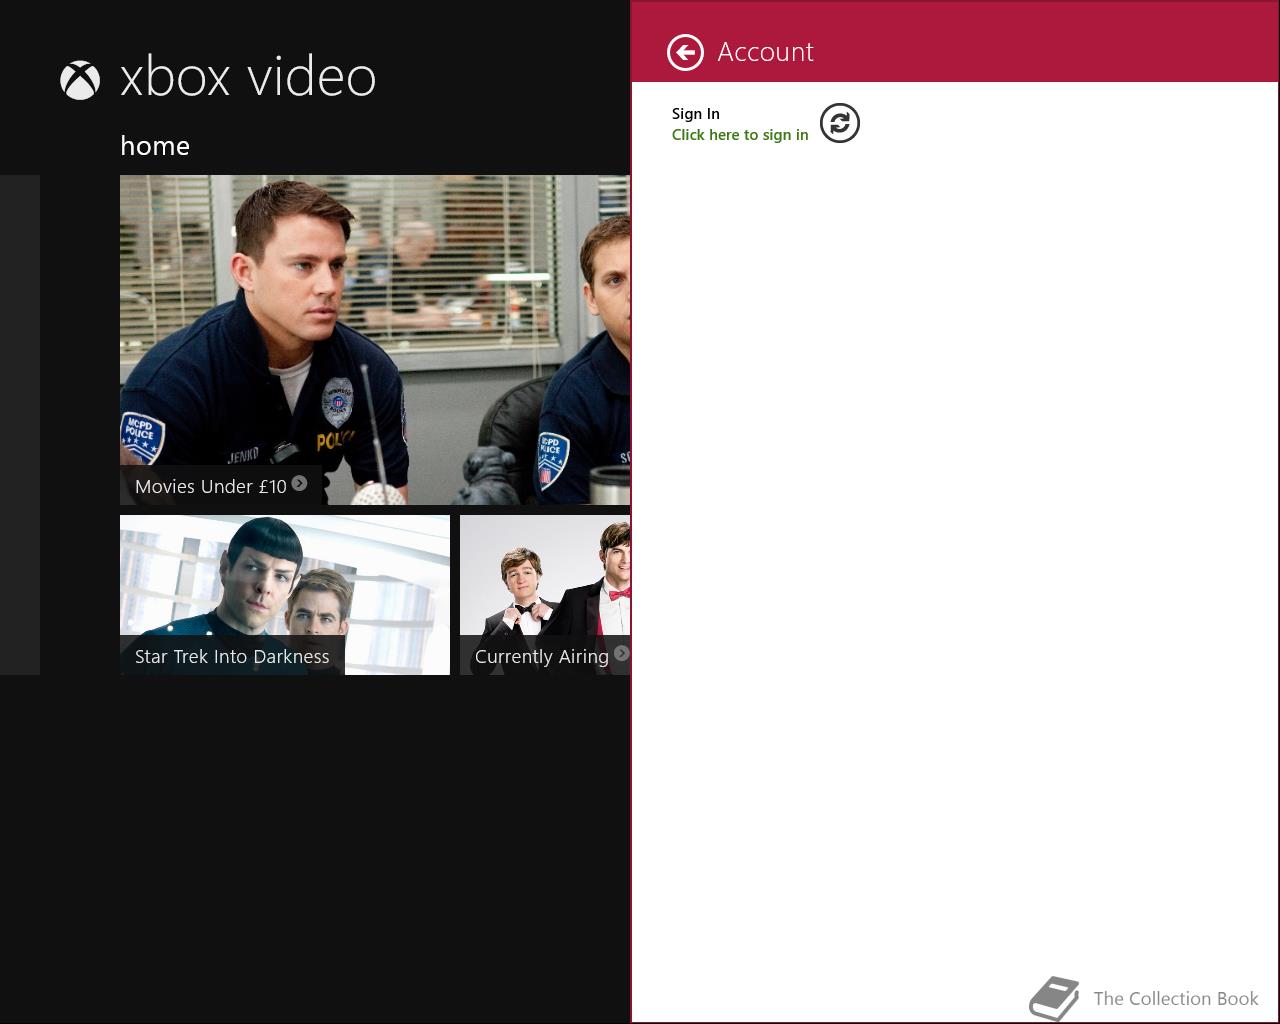Click here to sign in link
The width and height of the screenshot is (1280, 1024).
740,135
